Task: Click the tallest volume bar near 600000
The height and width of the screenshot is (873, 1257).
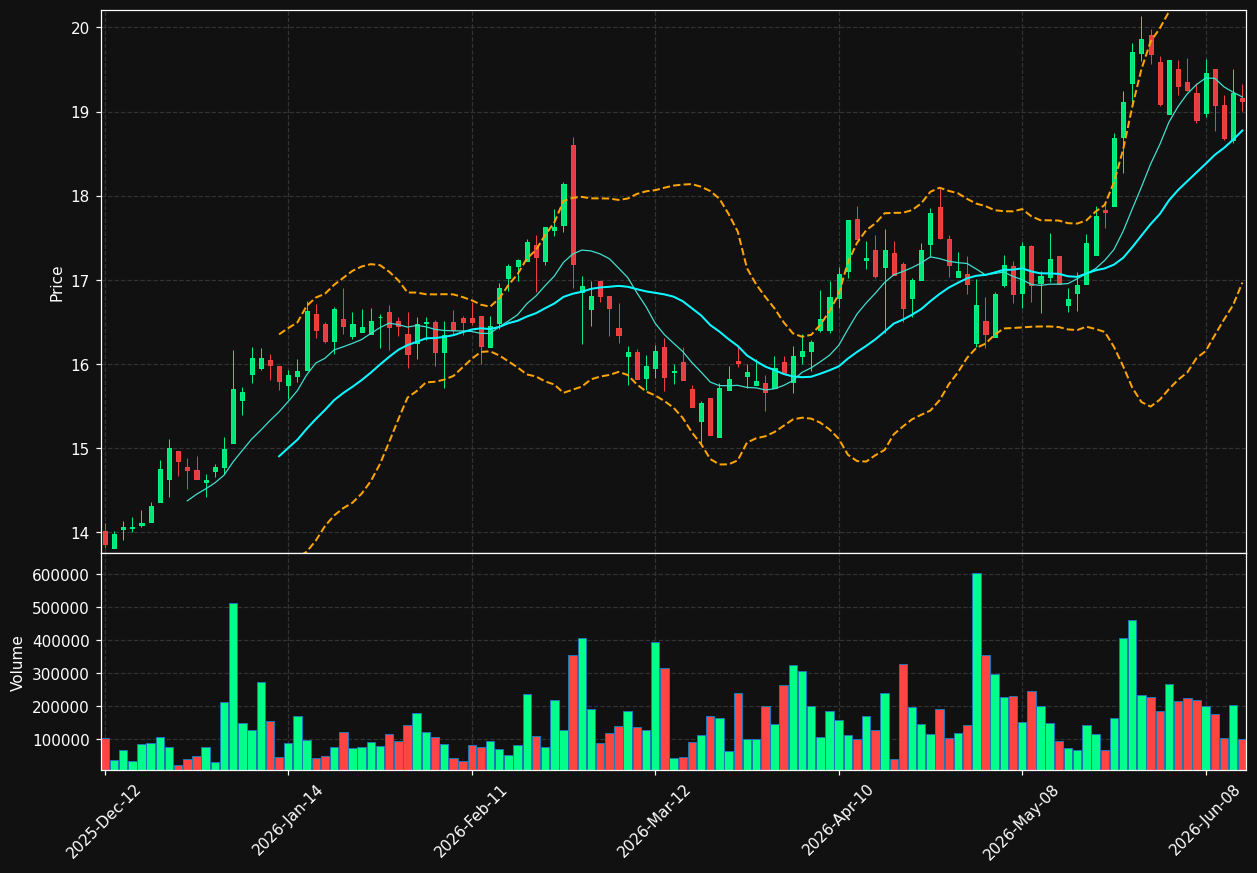Action: [x=976, y=672]
